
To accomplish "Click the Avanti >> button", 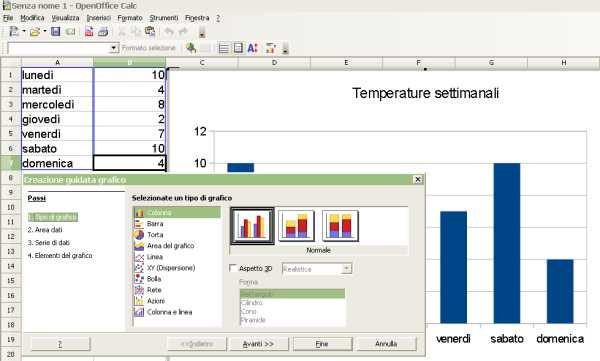I will [x=258, y=344].
